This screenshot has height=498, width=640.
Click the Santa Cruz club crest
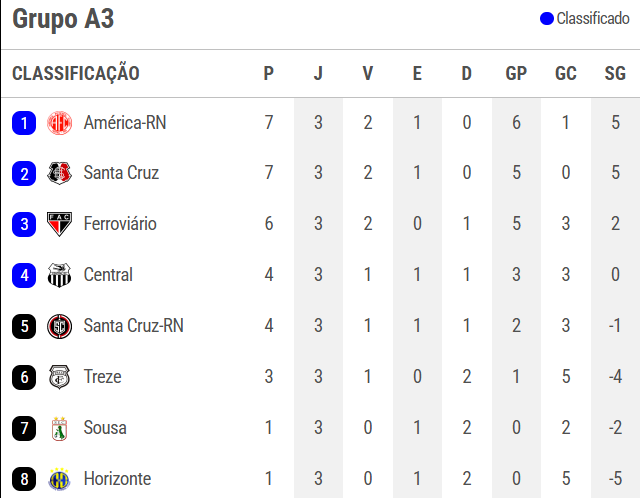(x=60, y=173)
